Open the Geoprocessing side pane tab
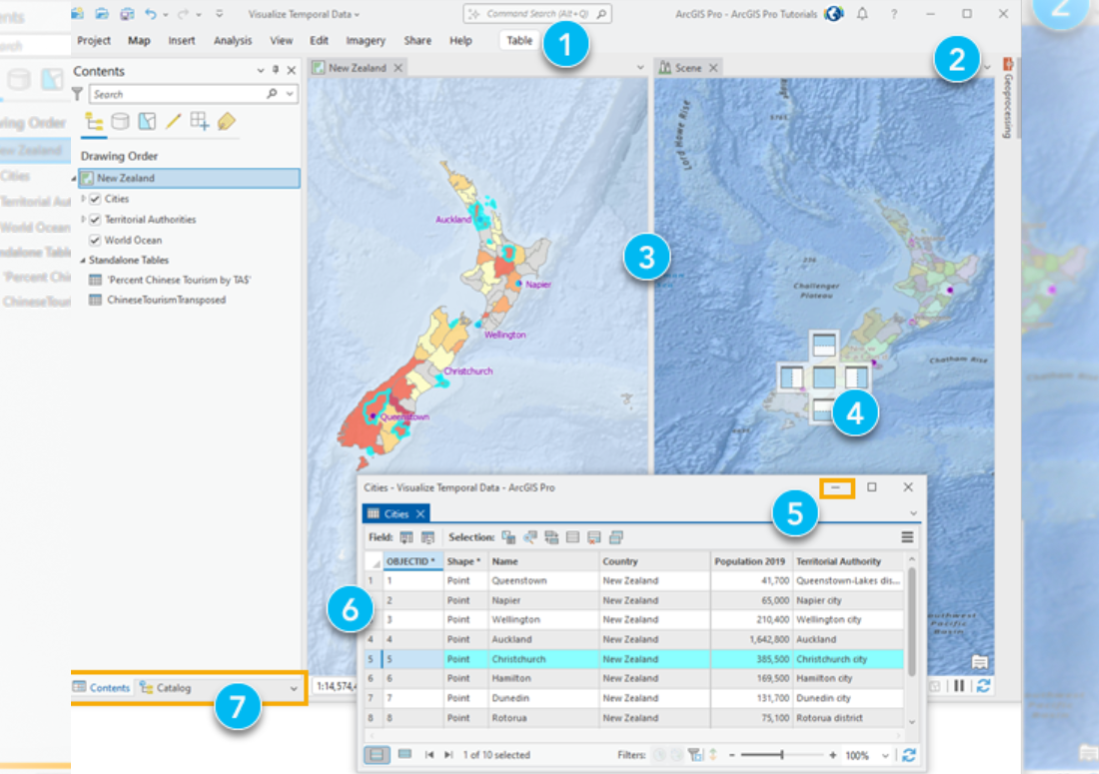 coord(1008,98)
